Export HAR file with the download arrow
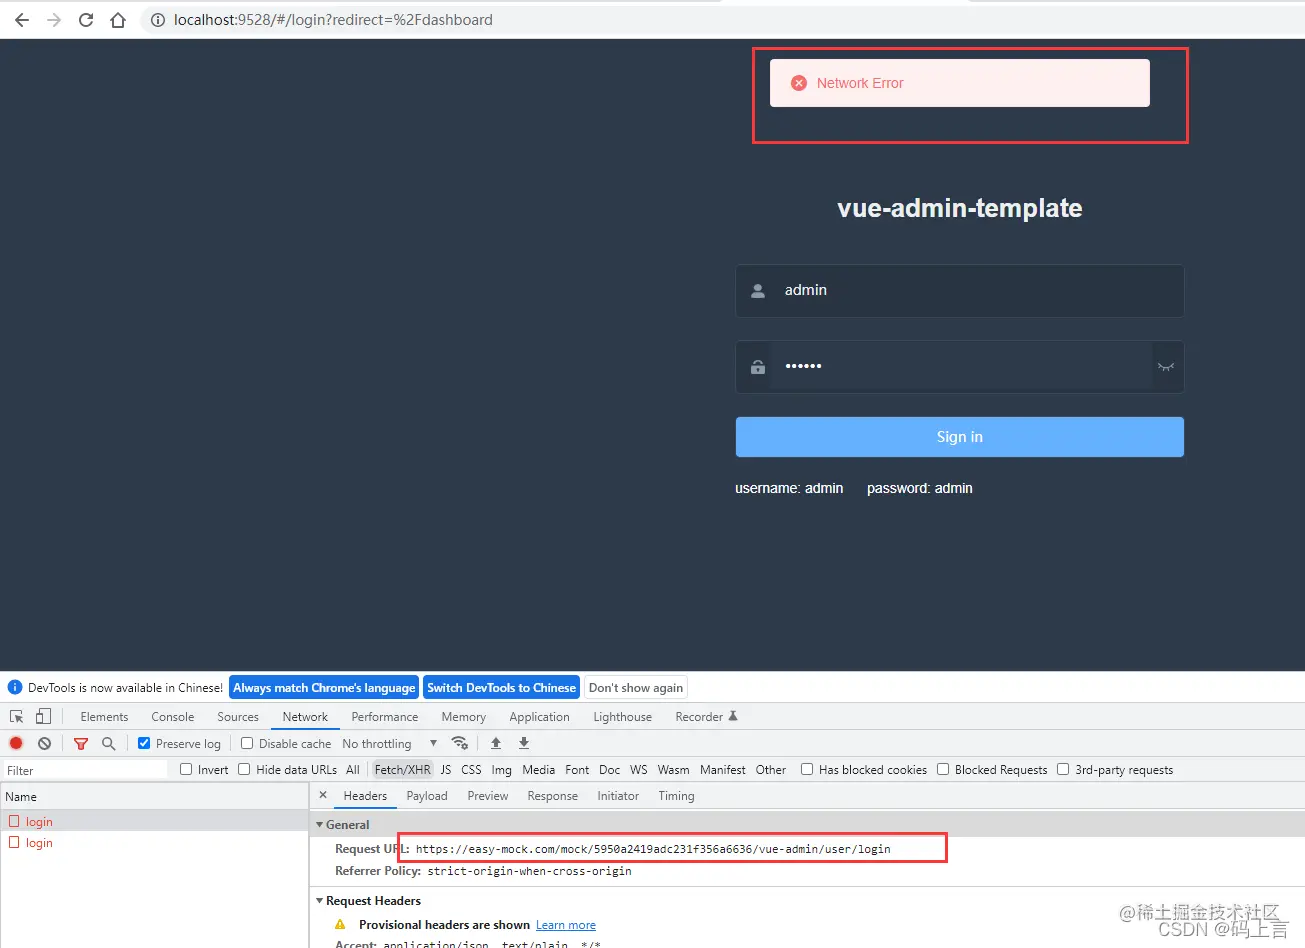This screenshot has width=1305, height=948. (524, 743)
